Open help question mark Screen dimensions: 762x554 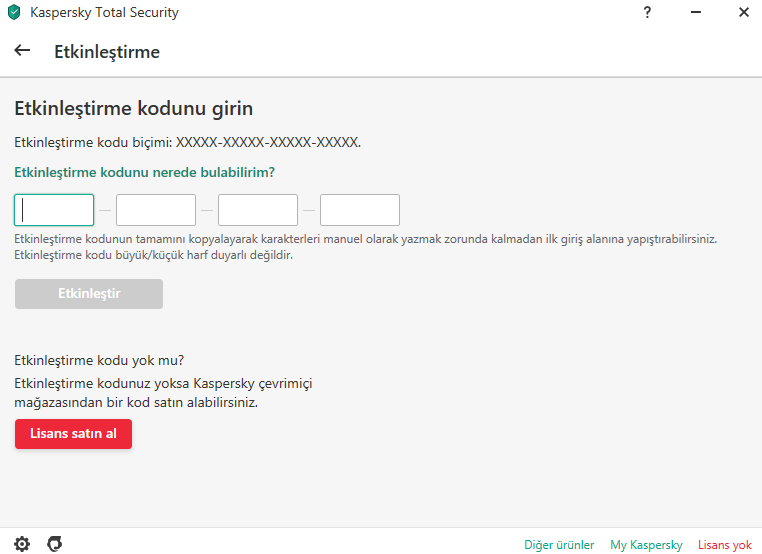point(647,12)
